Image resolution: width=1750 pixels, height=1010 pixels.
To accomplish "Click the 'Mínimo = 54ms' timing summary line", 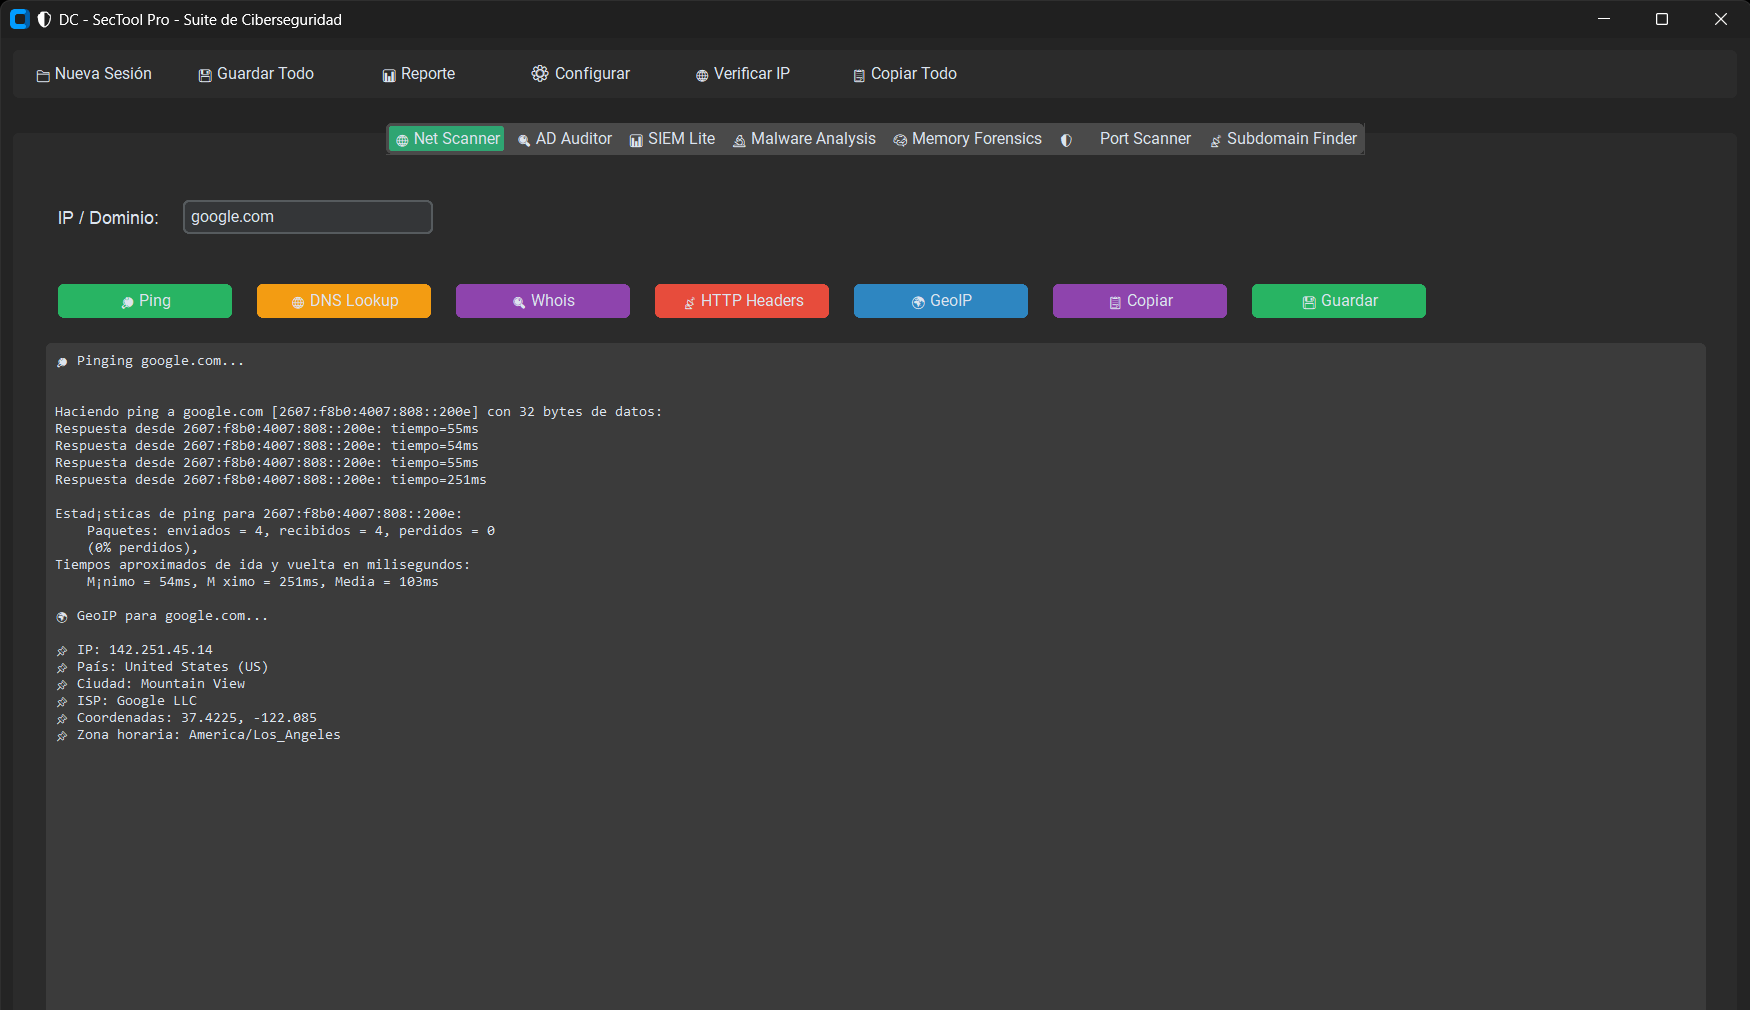I will pos(263,582).
